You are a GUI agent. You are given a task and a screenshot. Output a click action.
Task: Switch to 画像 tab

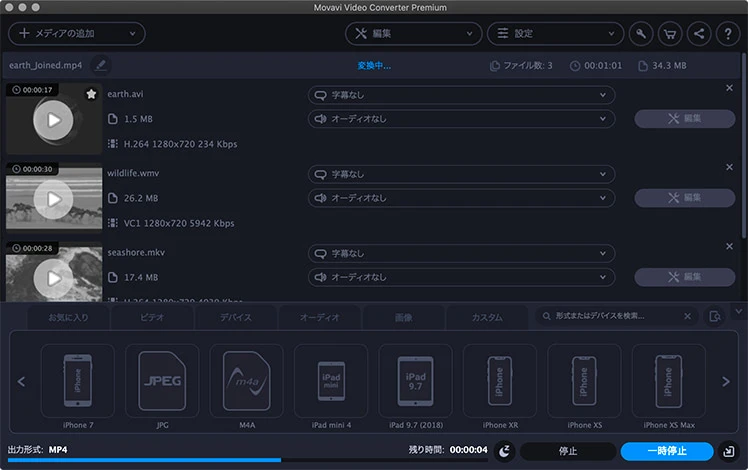[404, 317]
